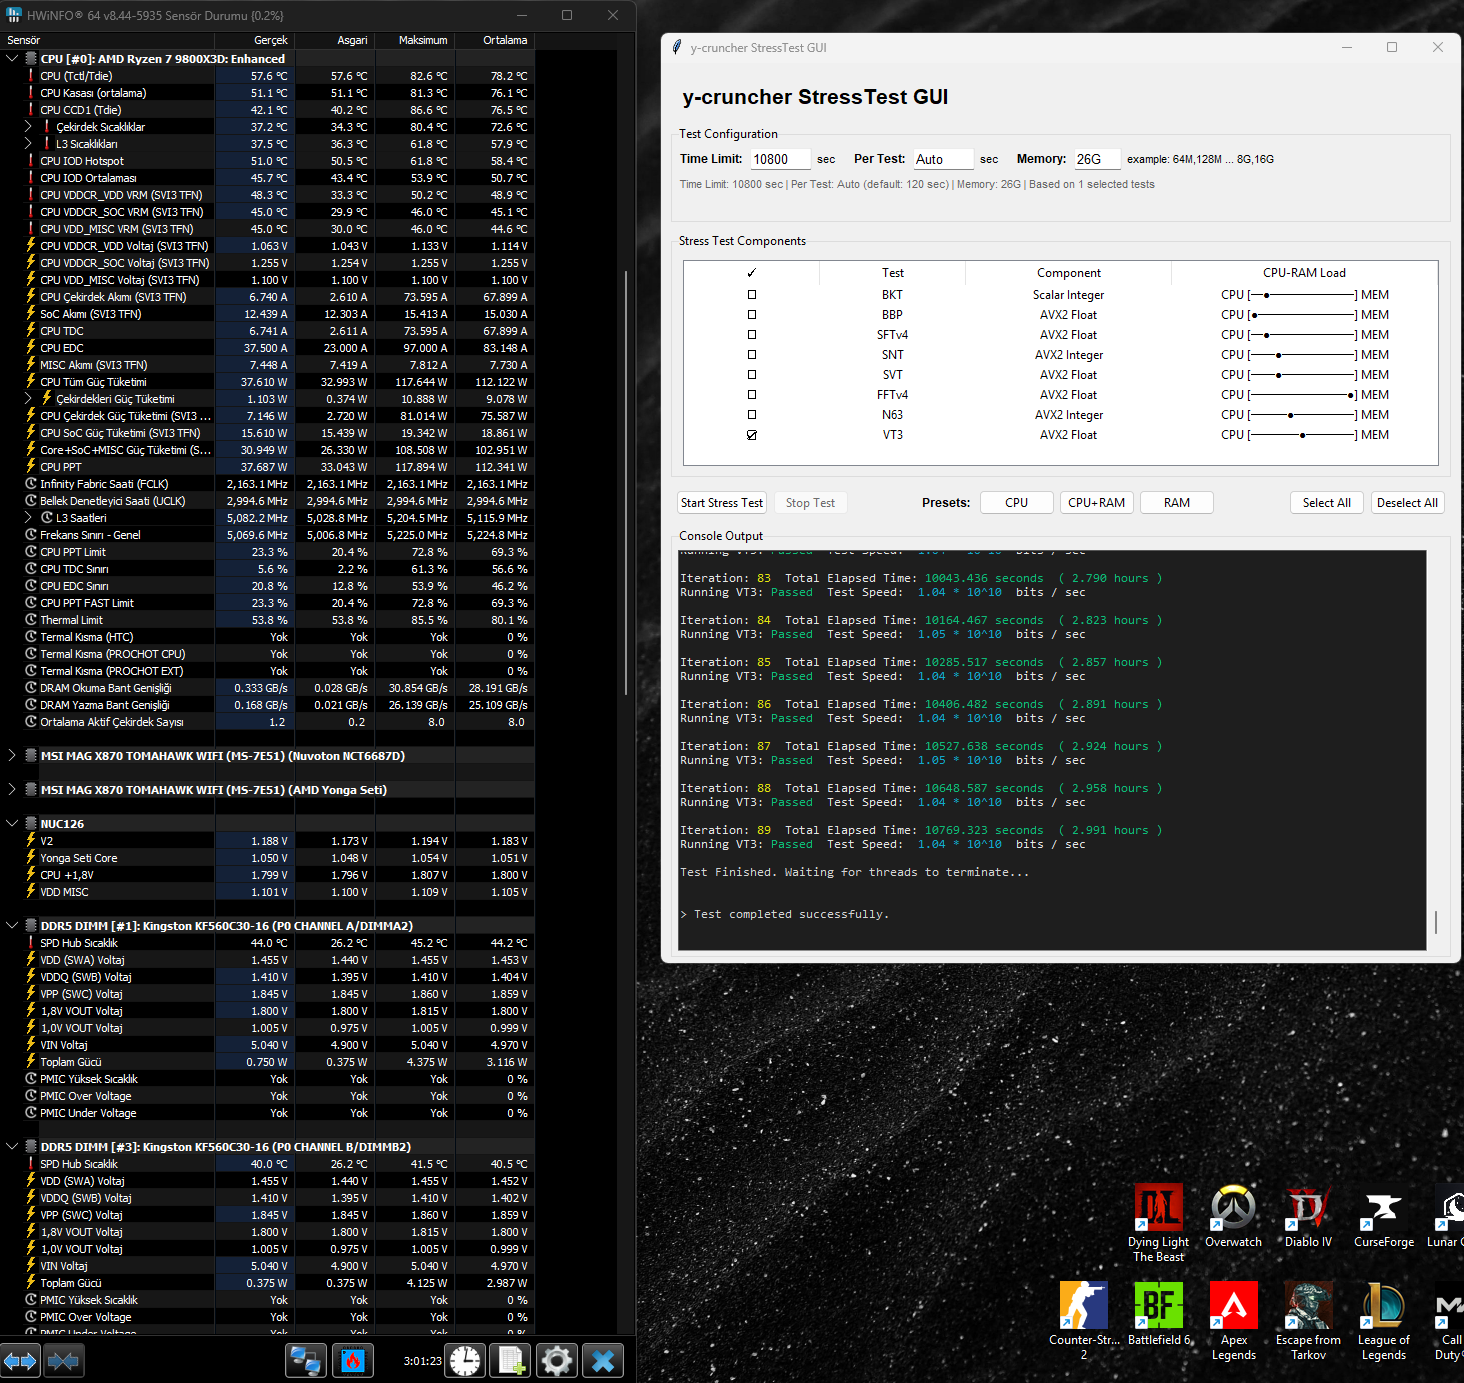Click the Memory input field
This screenshot has height=1383, width=1464.
[1098, 159]
